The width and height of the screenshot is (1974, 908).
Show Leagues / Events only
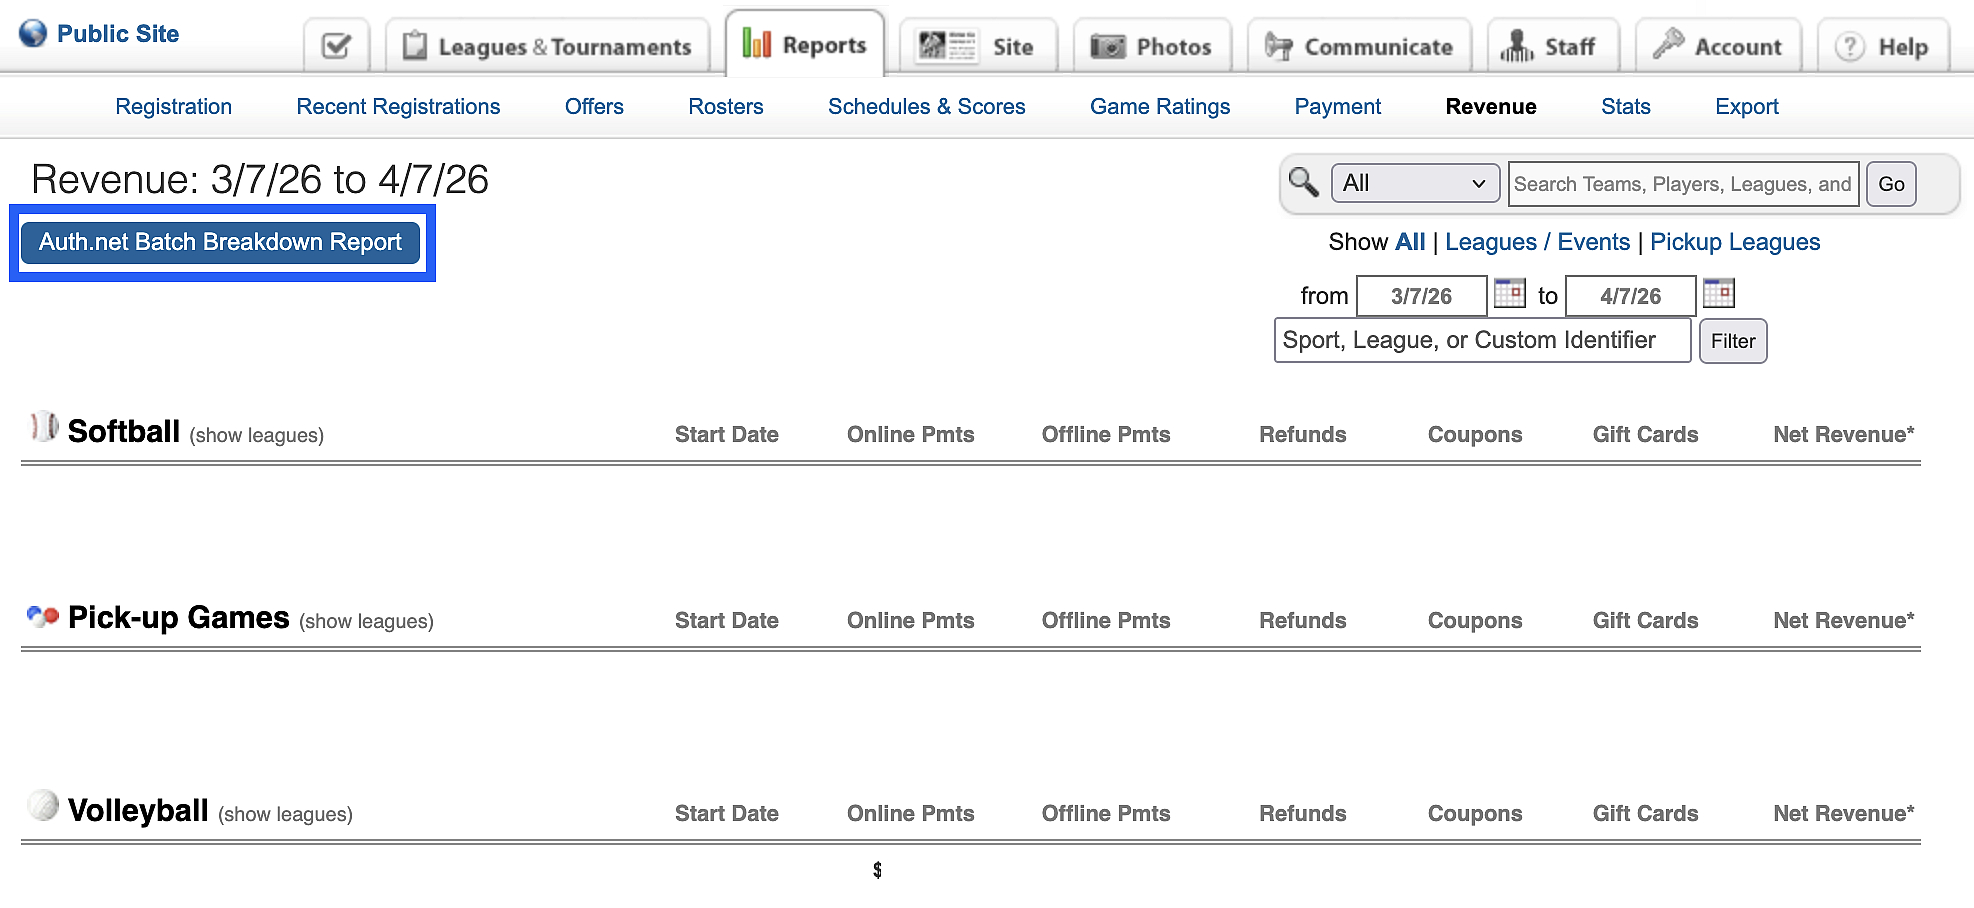point(1538,242)
